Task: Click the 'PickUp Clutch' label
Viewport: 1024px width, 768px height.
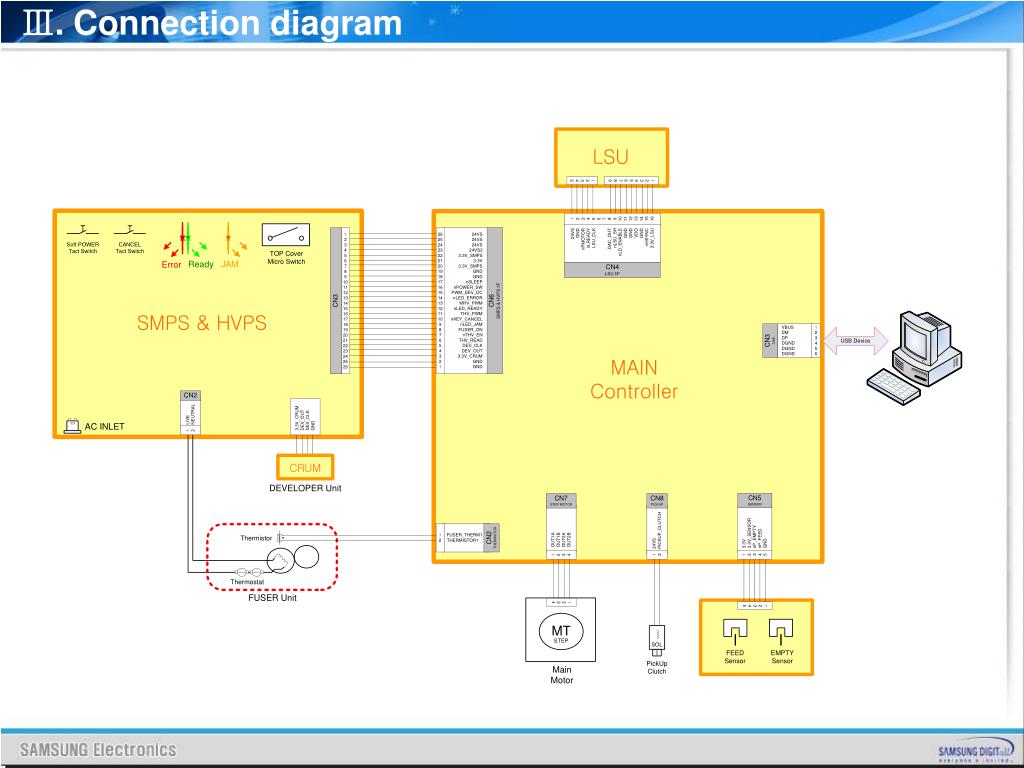Action: pyautogui.click(x=657, y=667)
